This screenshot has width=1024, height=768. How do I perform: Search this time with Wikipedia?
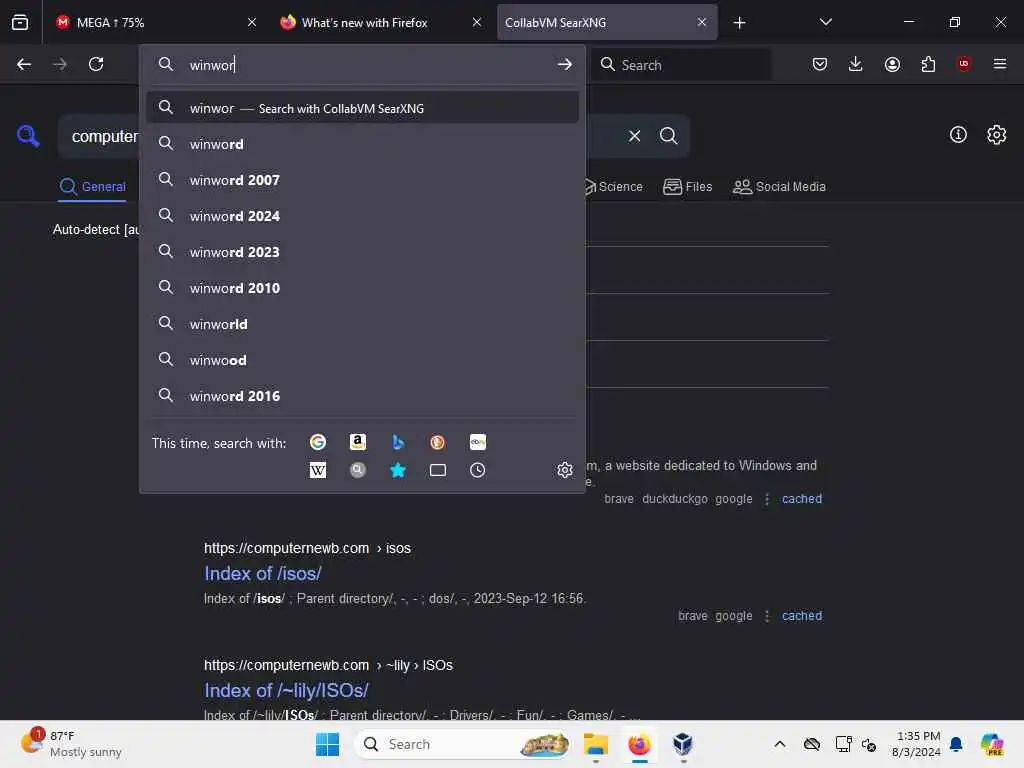[x=318, y=470]
